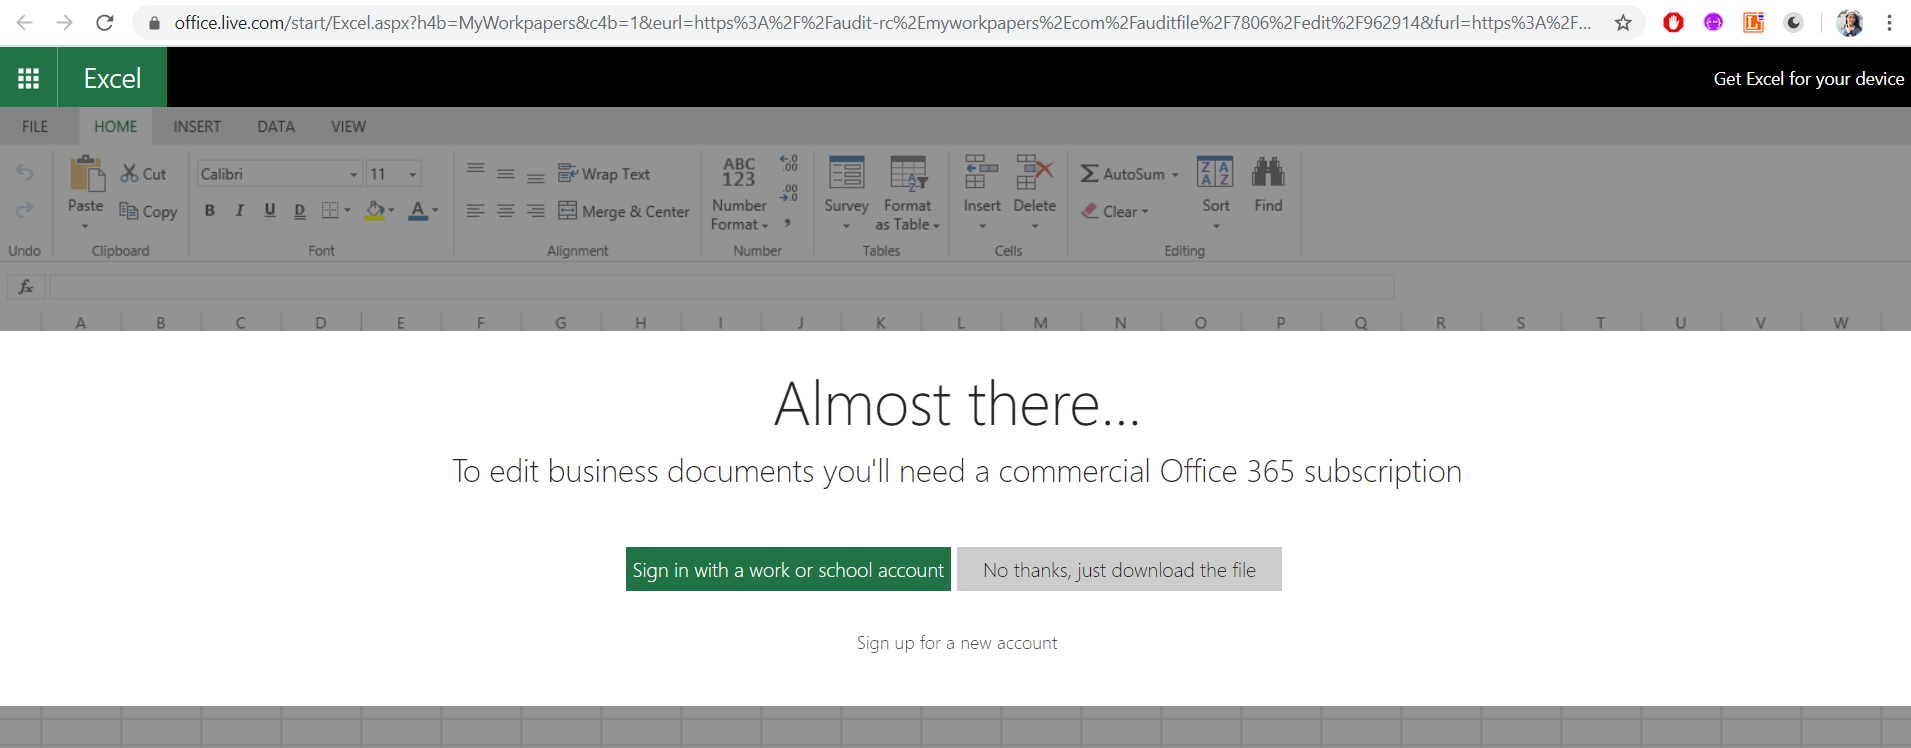Click in the formula bar field
This screenshot has height=748, width=1911.
pos(722,287)
